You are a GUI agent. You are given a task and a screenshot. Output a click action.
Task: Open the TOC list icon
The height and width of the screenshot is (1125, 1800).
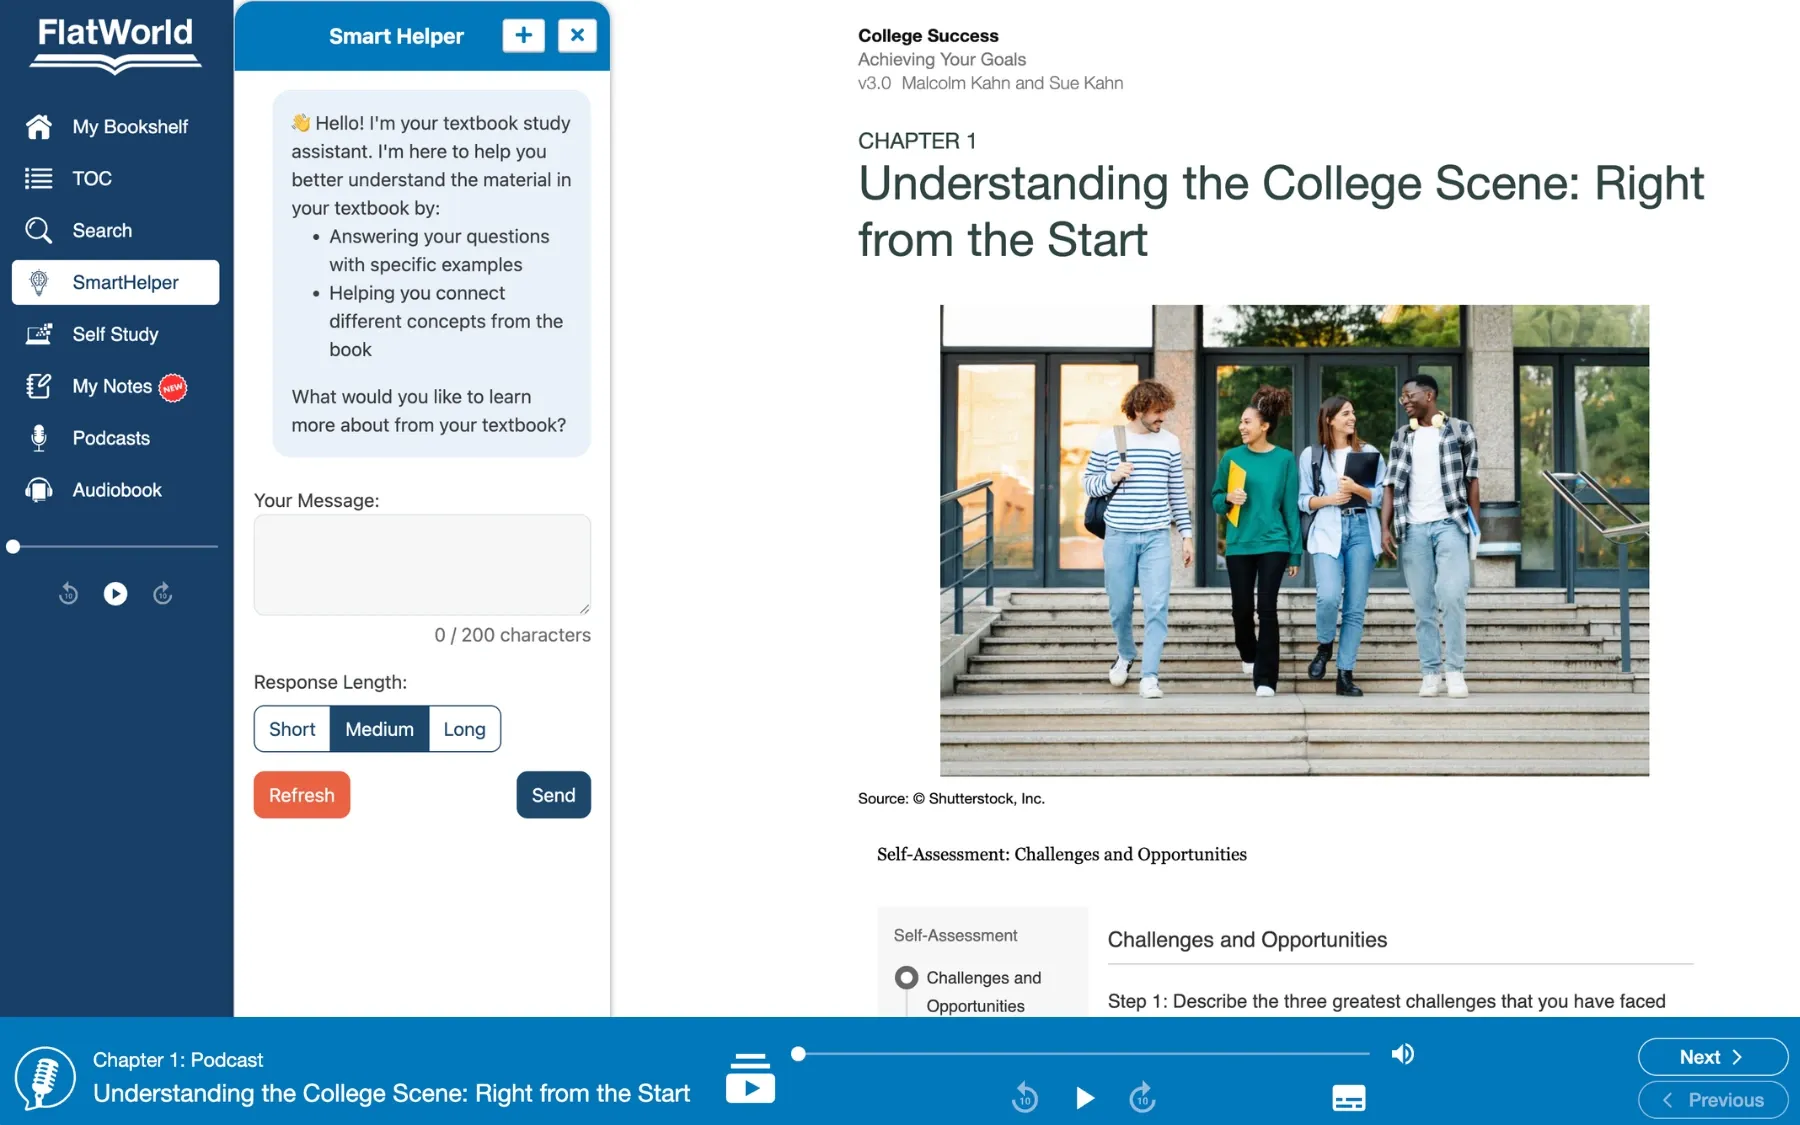click(x=39, y=178)
